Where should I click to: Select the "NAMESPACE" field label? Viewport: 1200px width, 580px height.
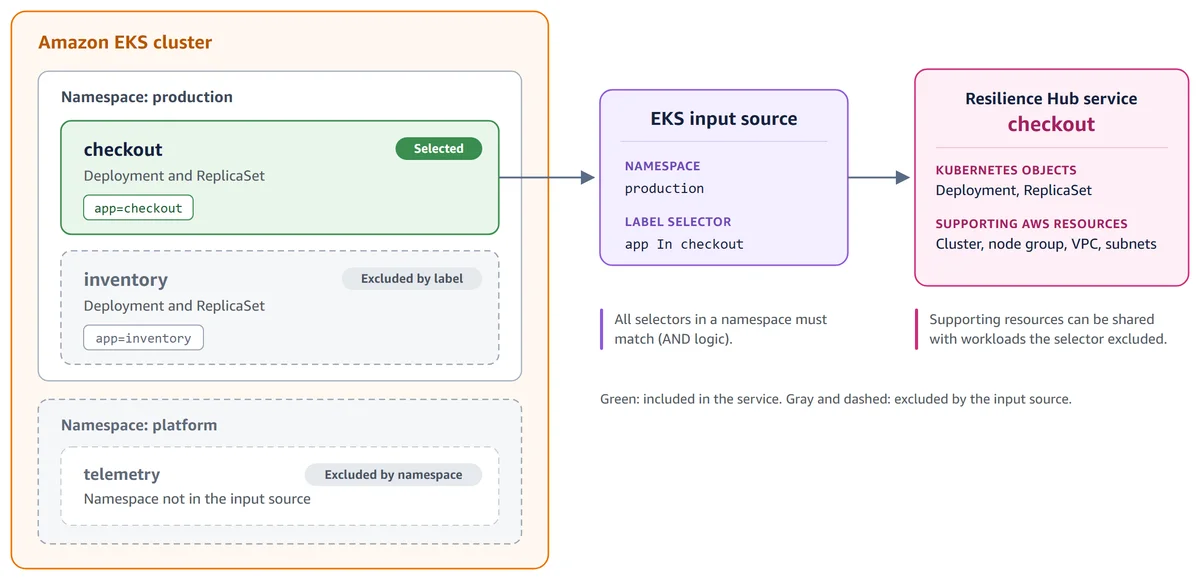click(x=662, y=166)
